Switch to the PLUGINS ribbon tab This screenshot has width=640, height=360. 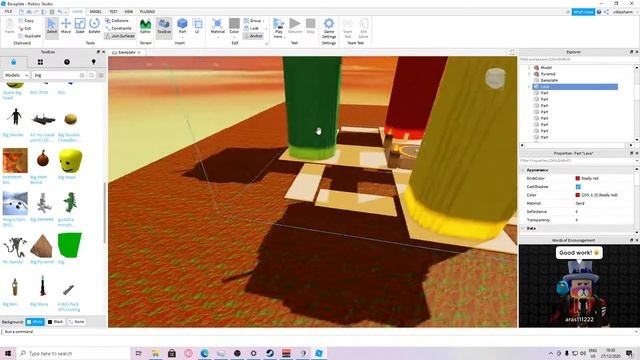147,11
